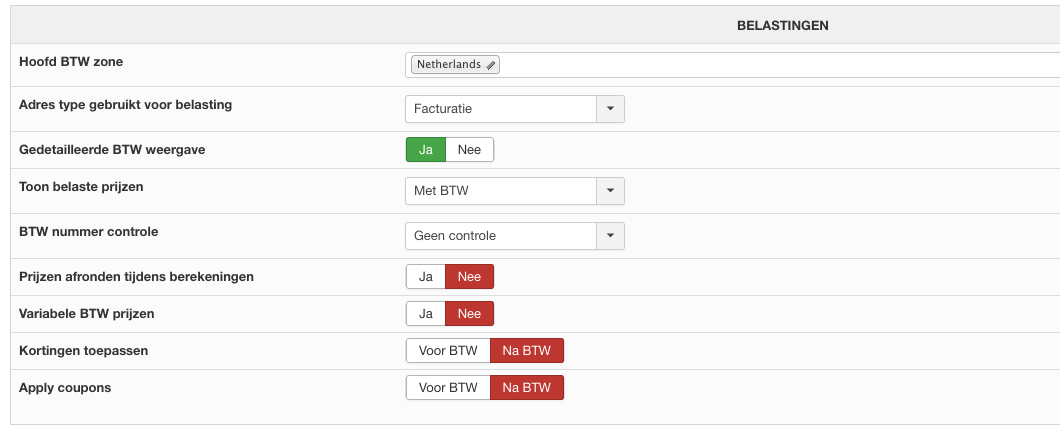
Task: Set Gedetailleerde BTW weergave to Ja
Action: [425, 150]
